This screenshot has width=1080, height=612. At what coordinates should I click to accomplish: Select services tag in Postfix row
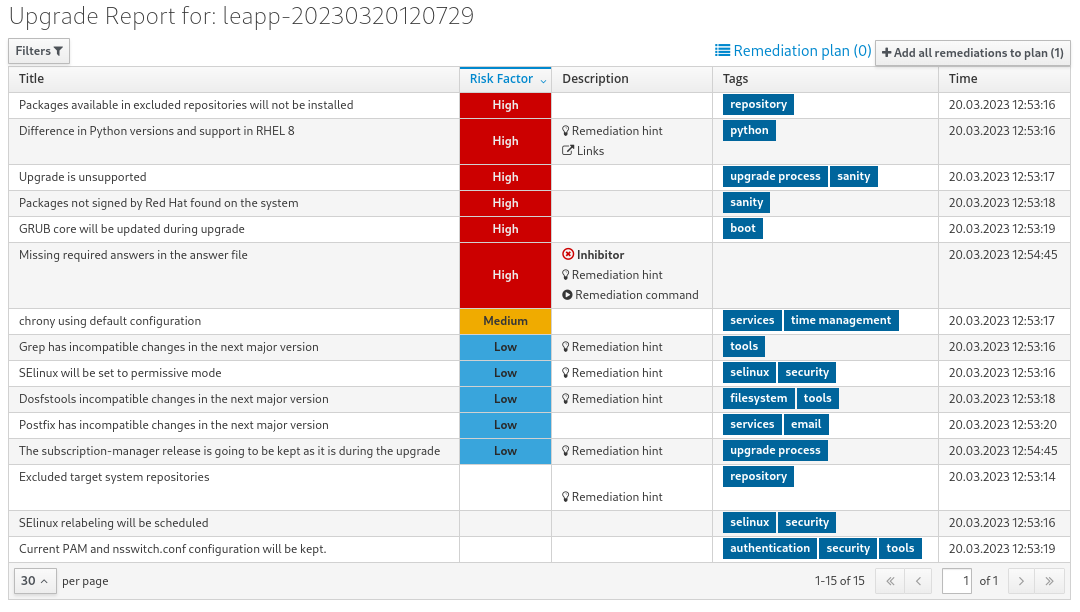point(752,424)
